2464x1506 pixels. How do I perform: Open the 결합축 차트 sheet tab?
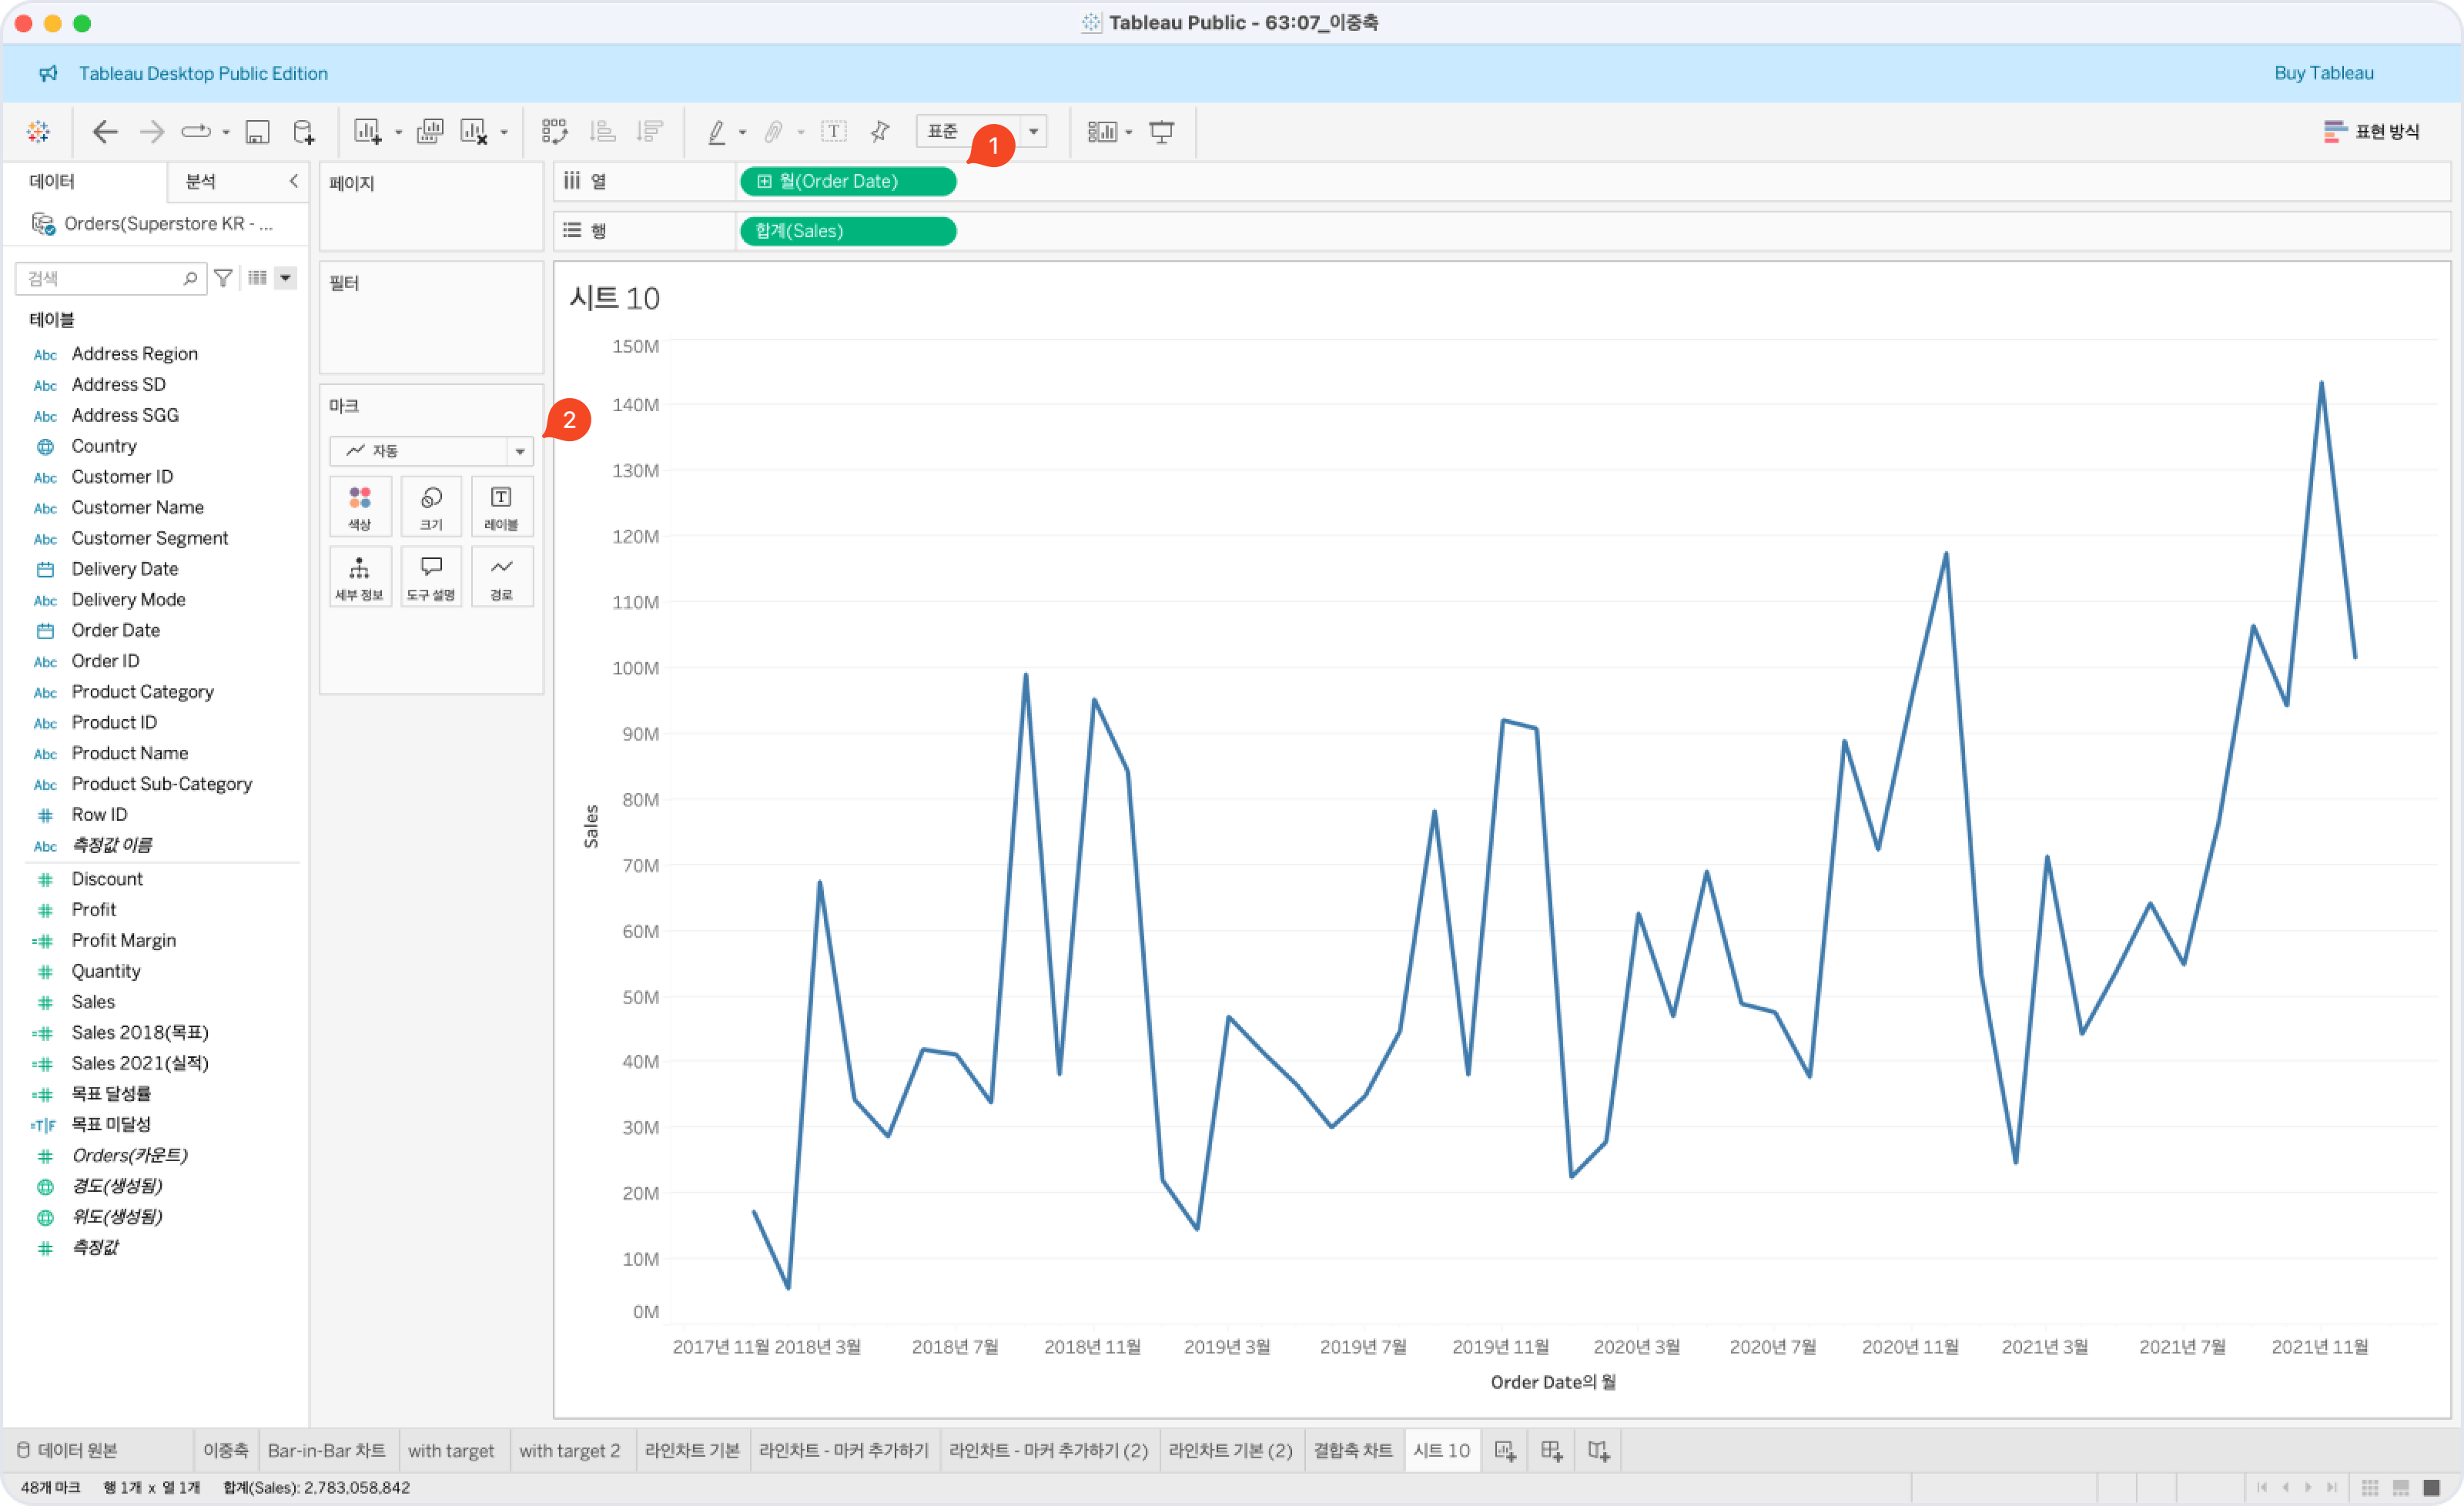[x=1352, y=1450]
